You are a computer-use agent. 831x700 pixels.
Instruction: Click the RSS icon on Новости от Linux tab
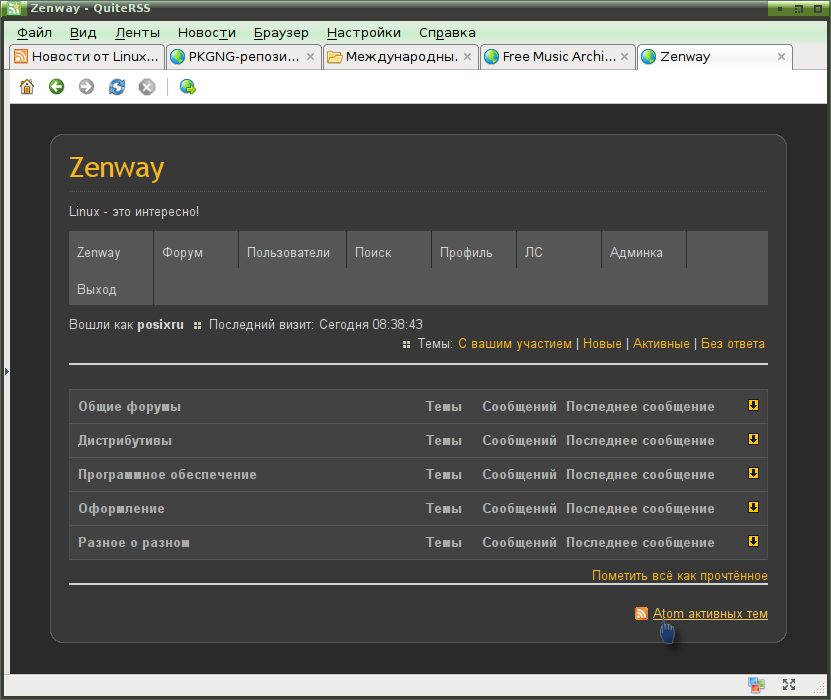[21, 57]
